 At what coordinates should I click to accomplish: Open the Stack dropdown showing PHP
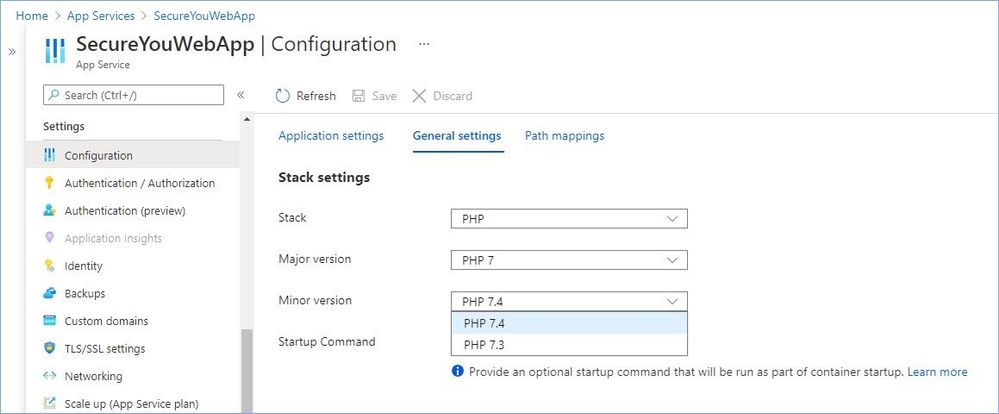coord(569,218)
